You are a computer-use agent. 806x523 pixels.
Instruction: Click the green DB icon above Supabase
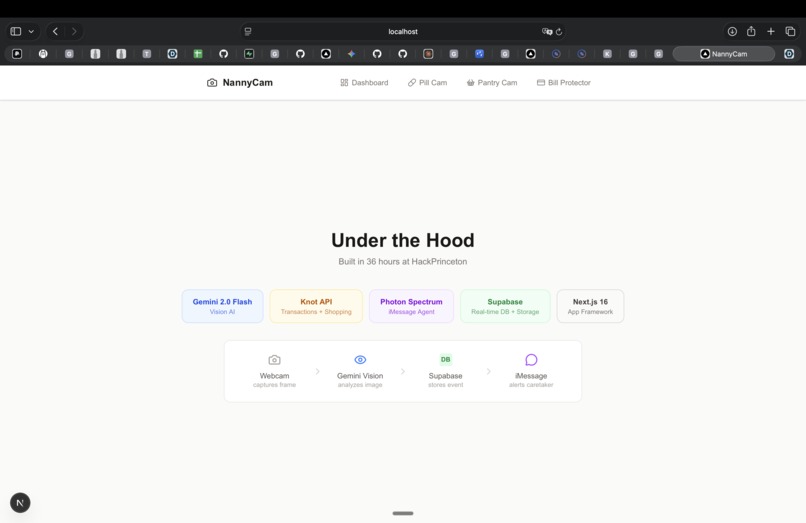[x=446, y=359]
